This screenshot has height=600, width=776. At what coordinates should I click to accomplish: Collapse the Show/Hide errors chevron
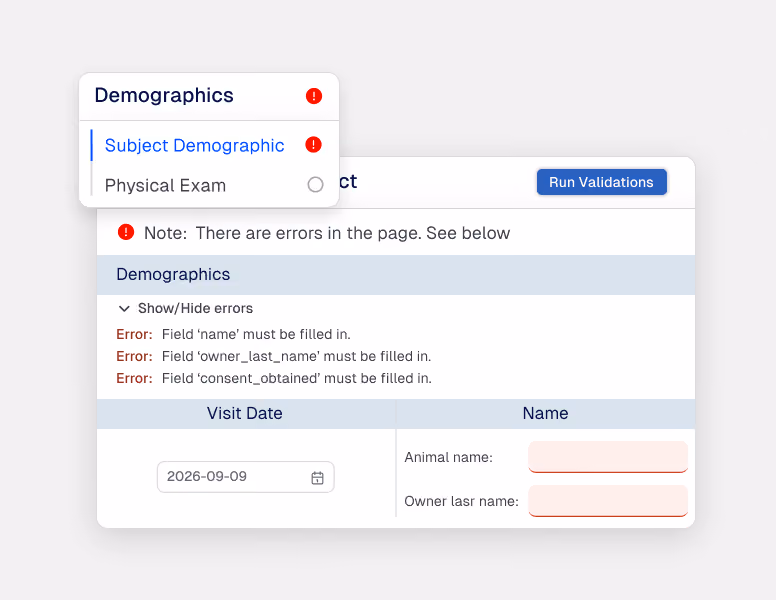tap(124, 309)
